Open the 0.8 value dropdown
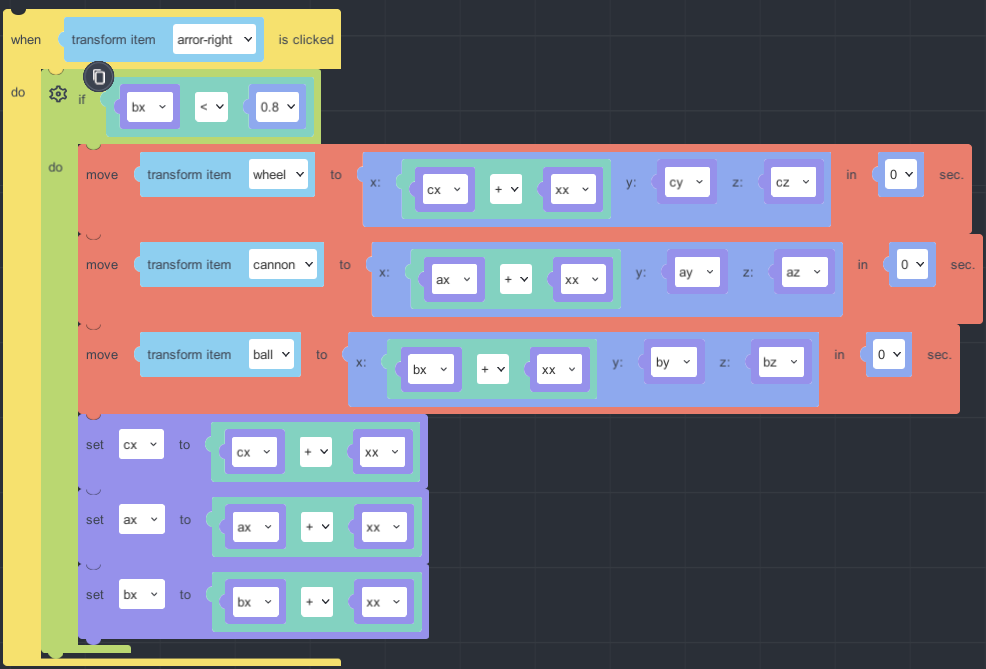986x669 pixels. pyautogui.click(x=277, y=107)
